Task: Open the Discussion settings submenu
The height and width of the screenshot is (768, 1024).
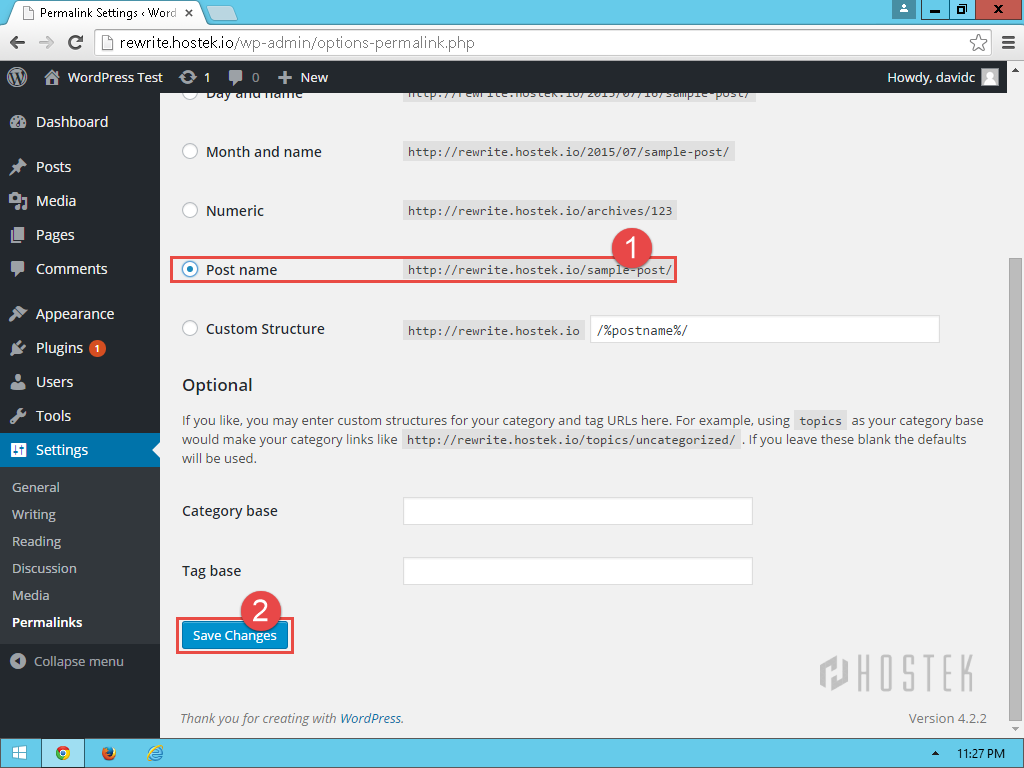Action: pyautogui.click(x=44, y=568)
